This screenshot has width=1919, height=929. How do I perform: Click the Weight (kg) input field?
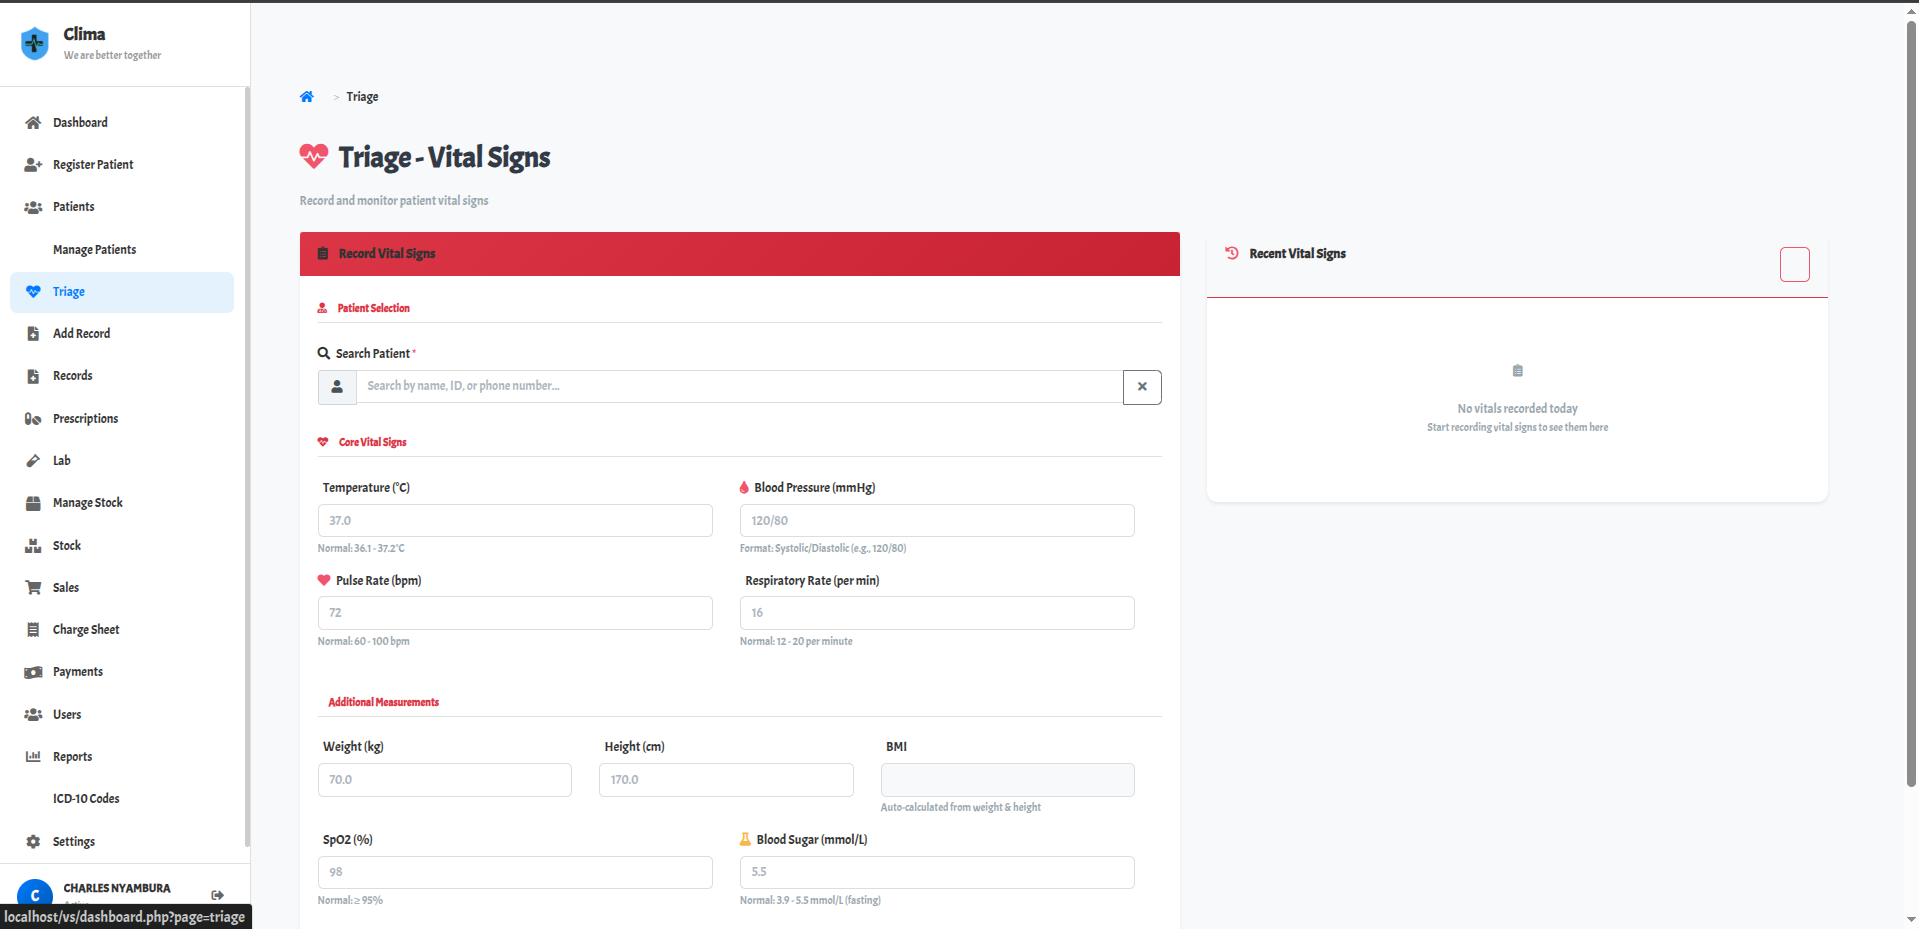(x=444, y=780)
